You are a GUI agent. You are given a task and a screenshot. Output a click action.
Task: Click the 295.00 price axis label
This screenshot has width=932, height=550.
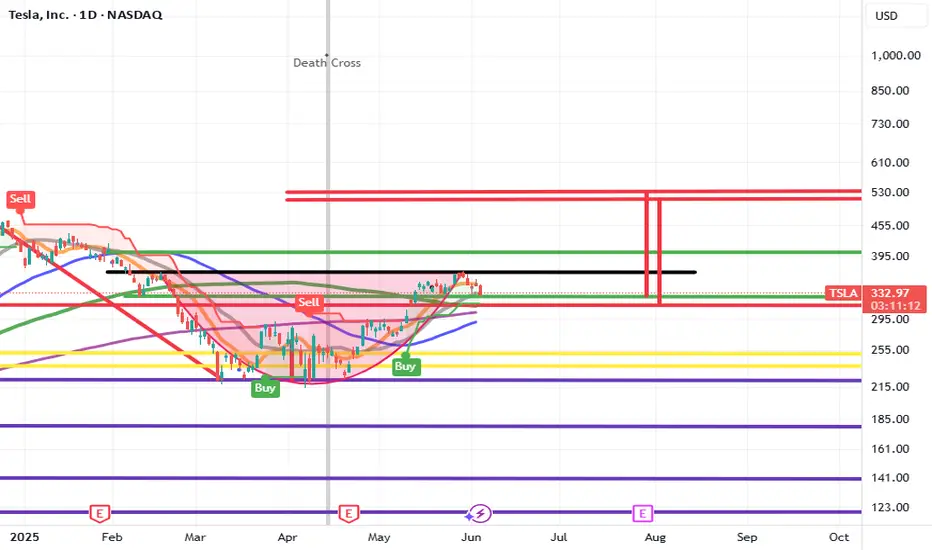coord(890,319)
